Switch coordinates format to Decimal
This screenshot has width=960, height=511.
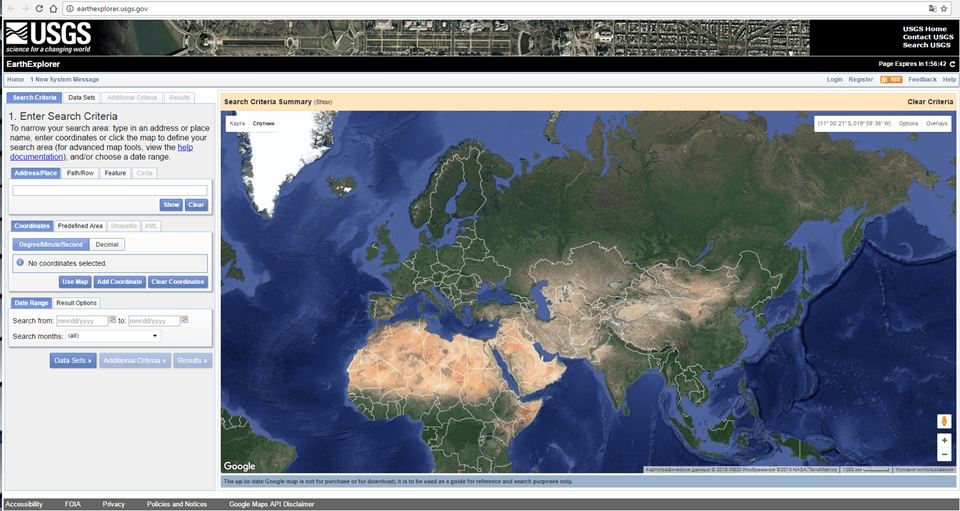107,244
